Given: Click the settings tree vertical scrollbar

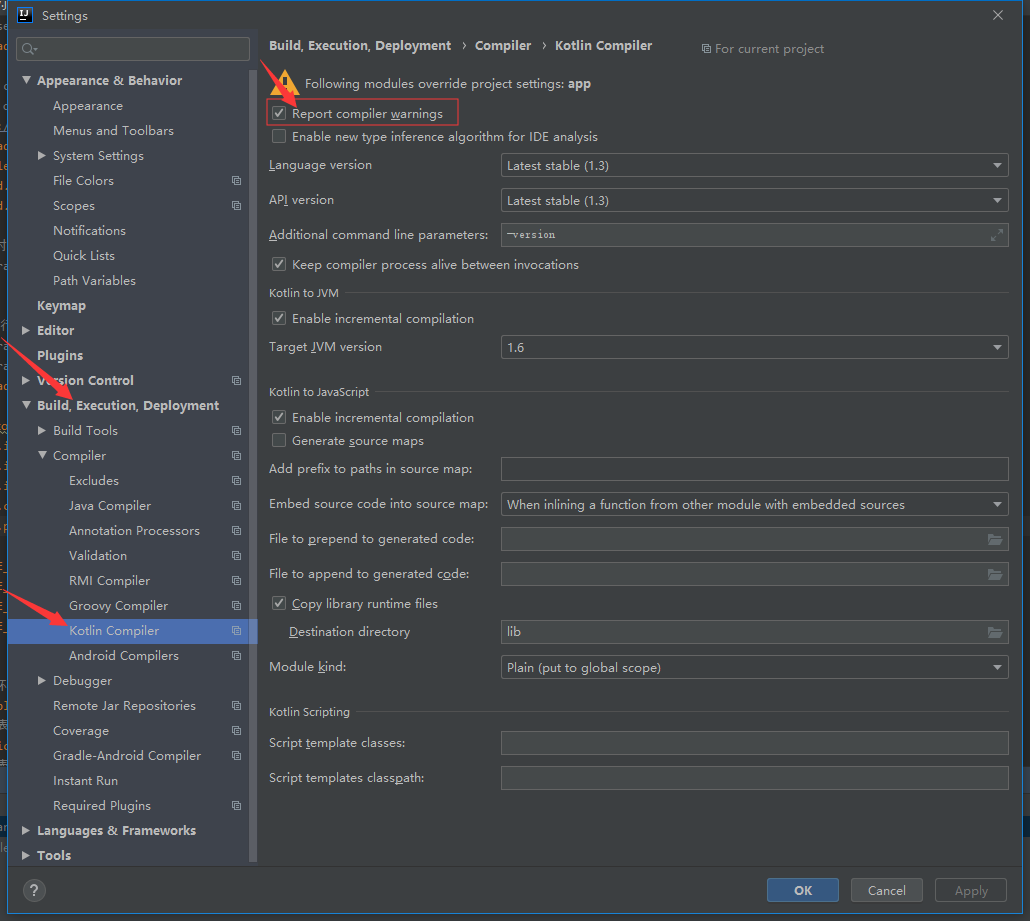Looking at the screenshot, I should (253, 466).
